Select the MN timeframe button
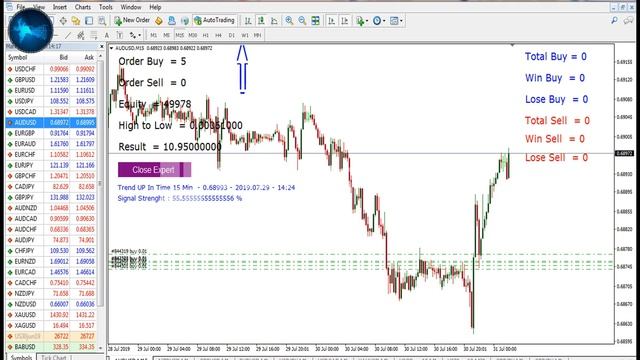Viewport: 640px width, 360px height. 258,36
